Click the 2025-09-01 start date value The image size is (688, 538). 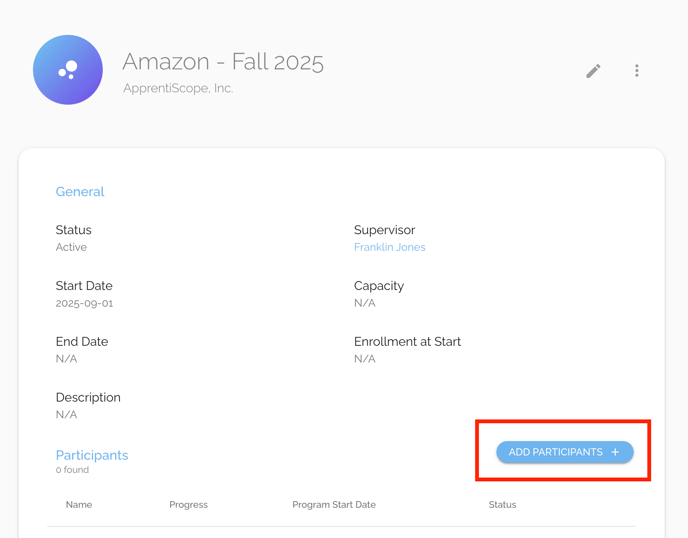84,303
